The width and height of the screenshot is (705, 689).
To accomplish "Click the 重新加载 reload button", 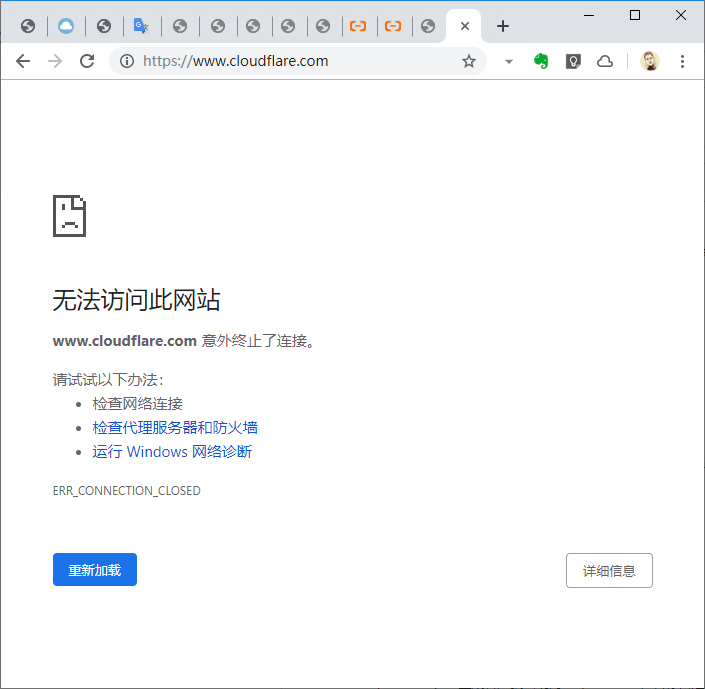I will click(x=95, y=569).
